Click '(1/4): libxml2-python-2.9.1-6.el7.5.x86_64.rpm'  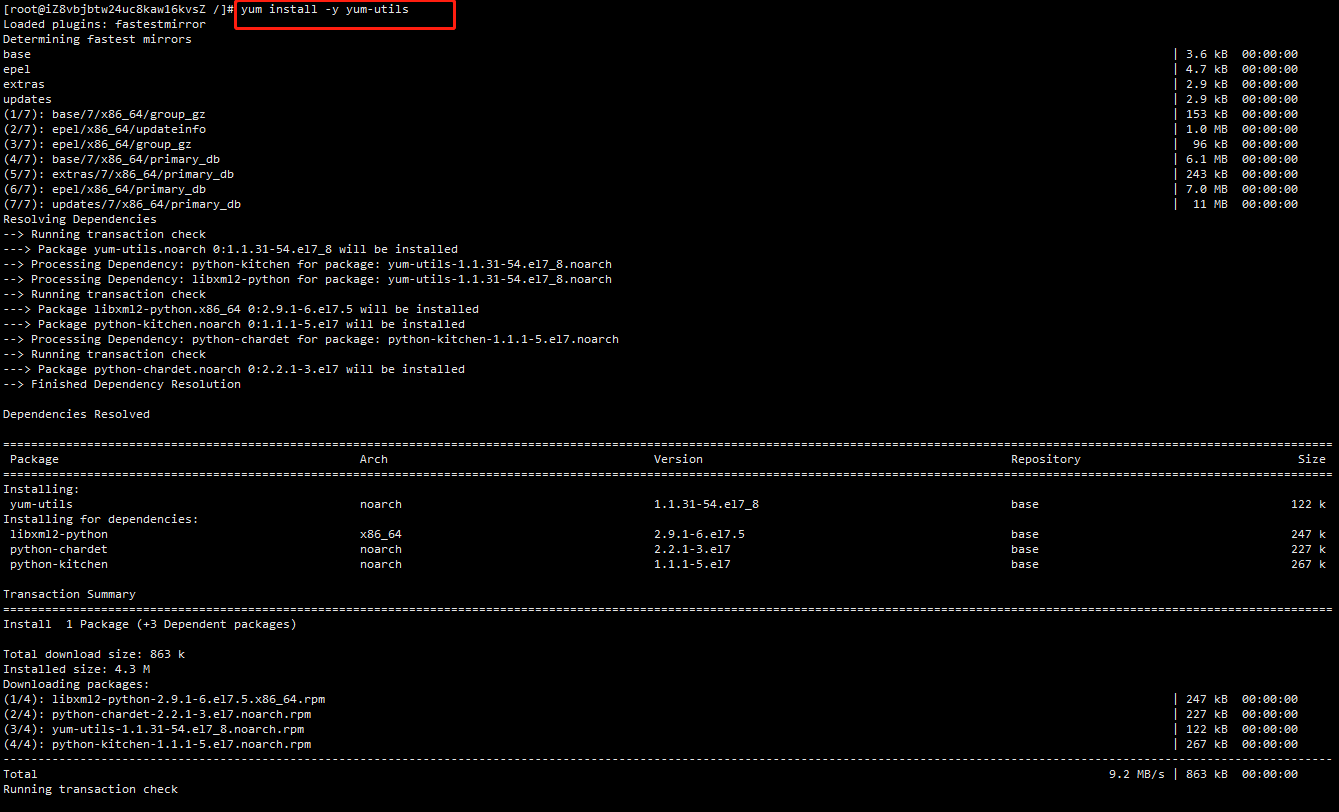[164, 699]
